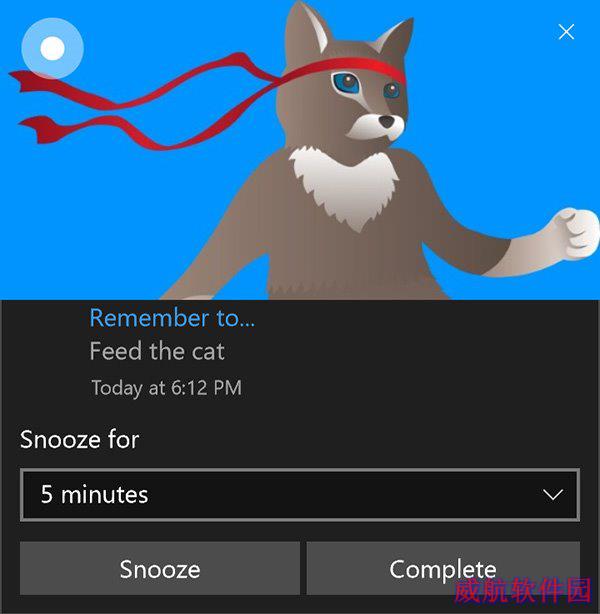Click the 'Feed the cat' reminder title
This screenshot has height=614, width=600.
coord(157,351)
